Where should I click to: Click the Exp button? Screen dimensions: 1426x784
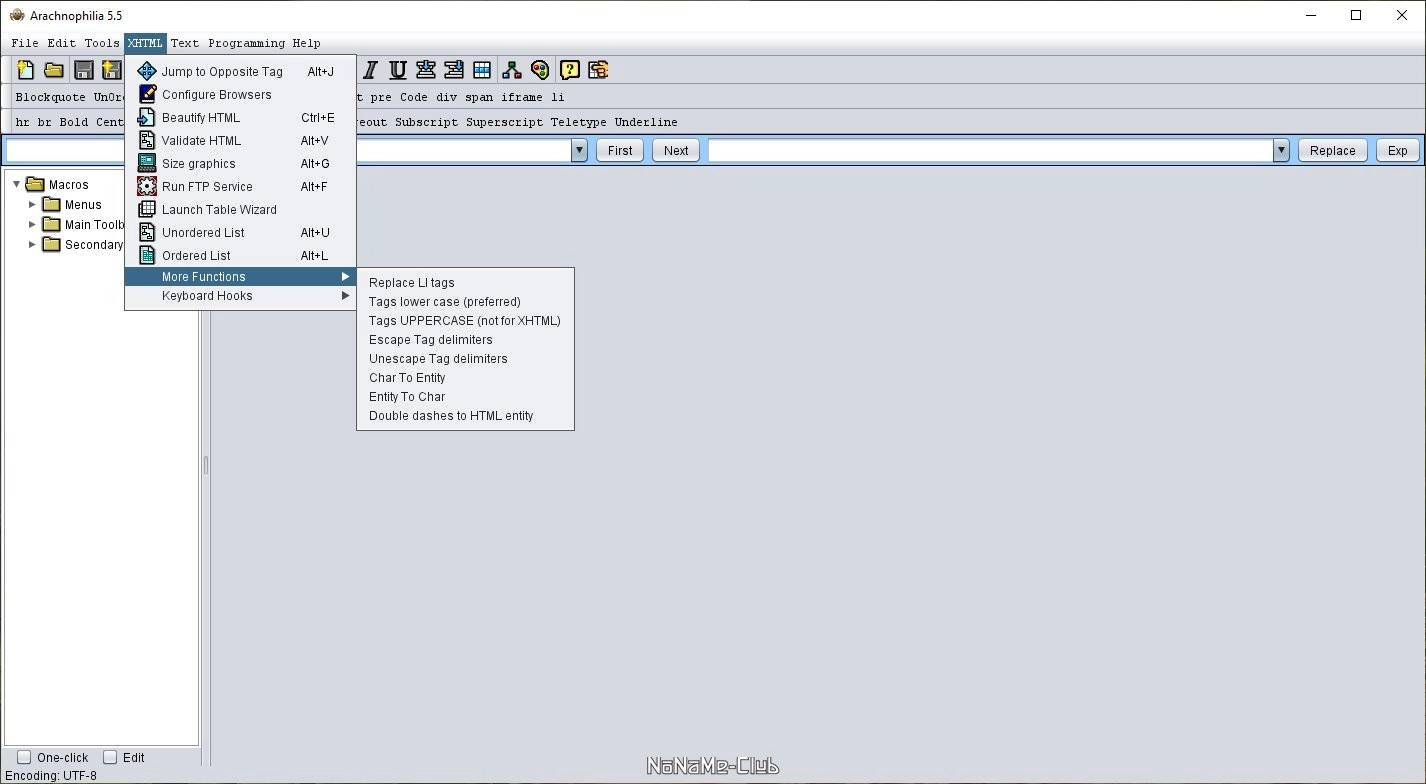tap(1397, 150)
